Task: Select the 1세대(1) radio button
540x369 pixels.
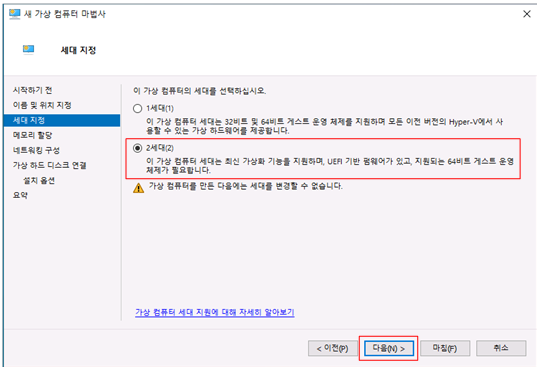Action: (137, 109)
